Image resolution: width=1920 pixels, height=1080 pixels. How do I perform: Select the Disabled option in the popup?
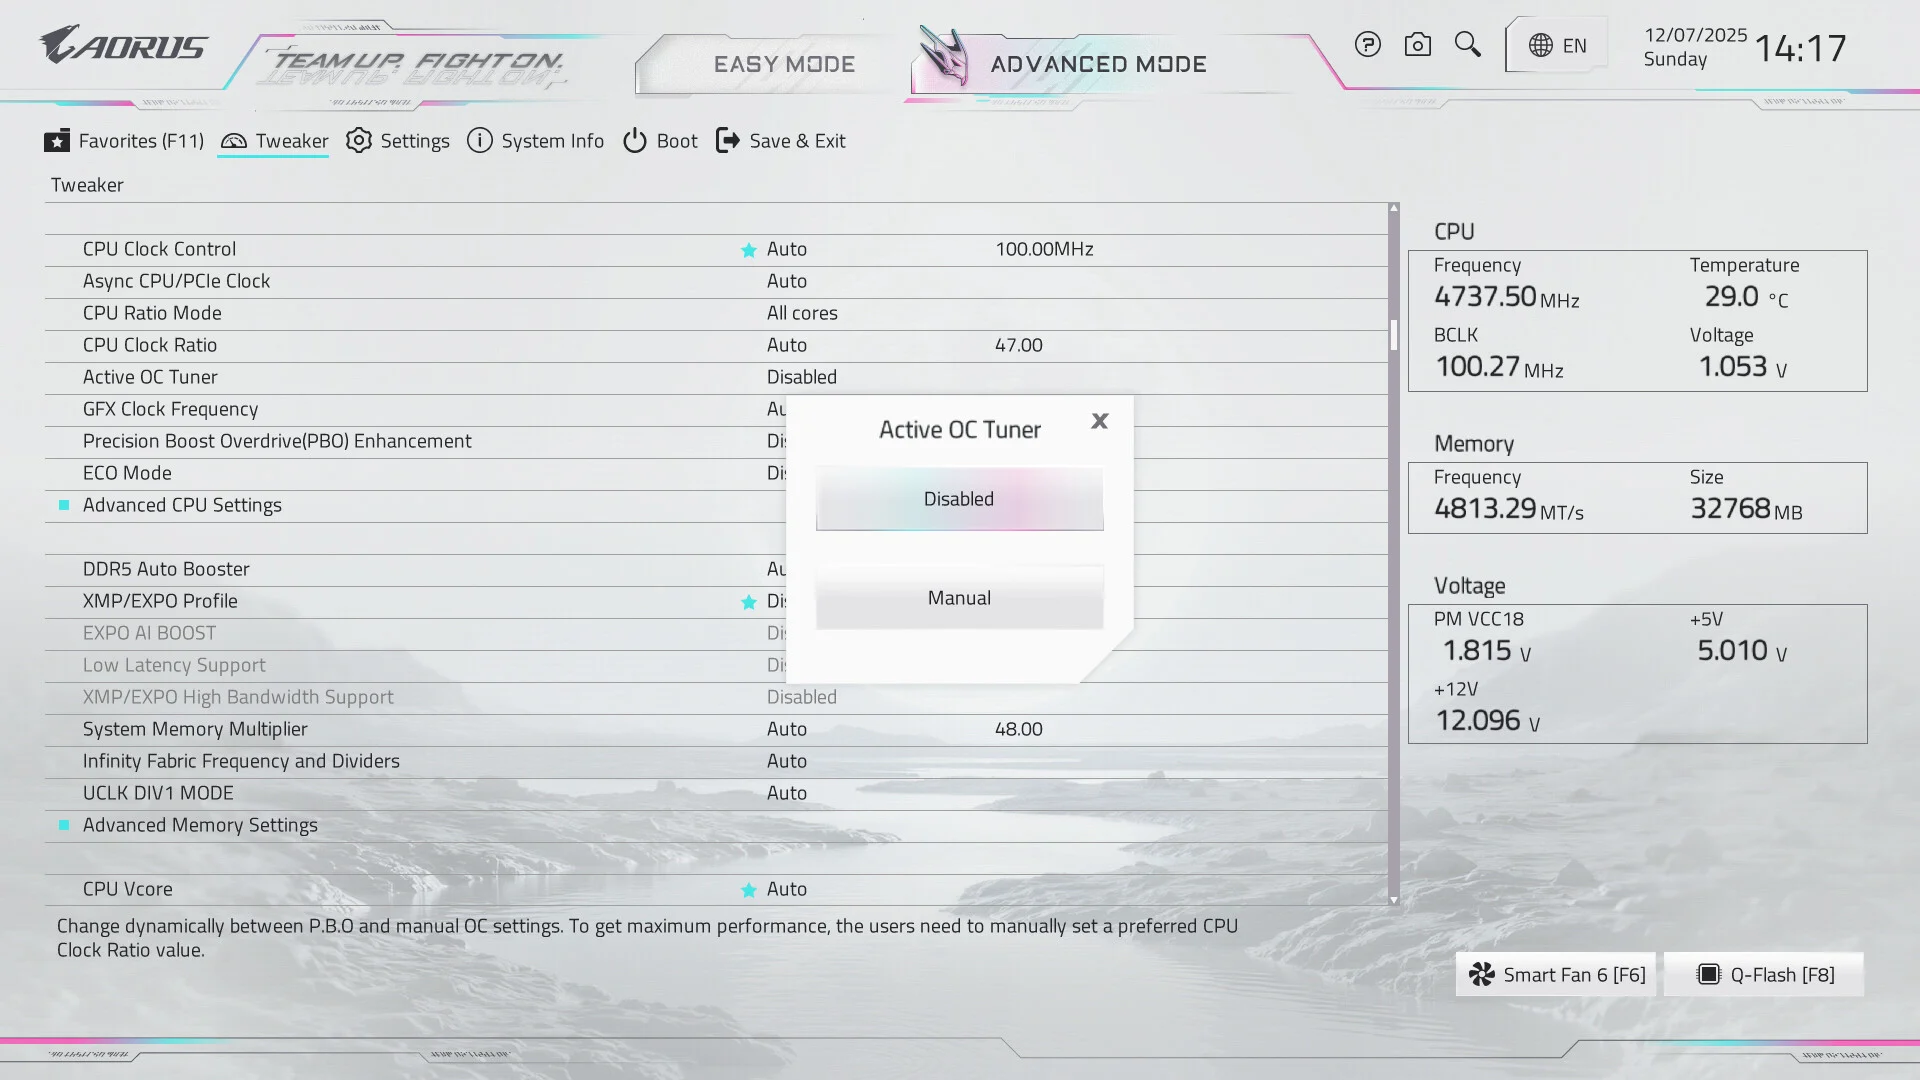959,499
